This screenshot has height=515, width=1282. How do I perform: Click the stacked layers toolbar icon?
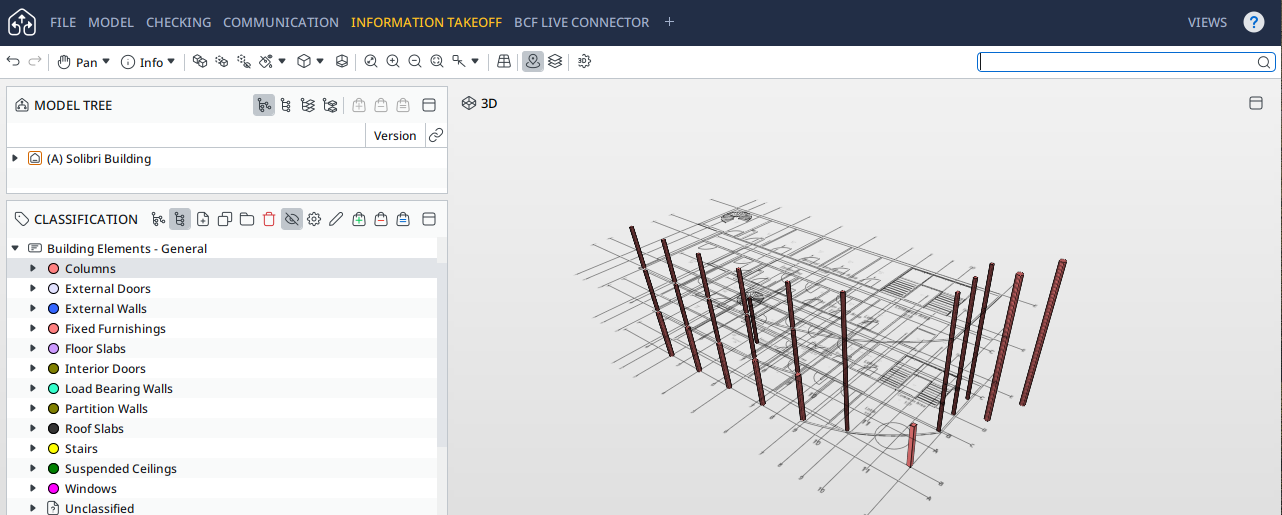[x=555, y=62]
